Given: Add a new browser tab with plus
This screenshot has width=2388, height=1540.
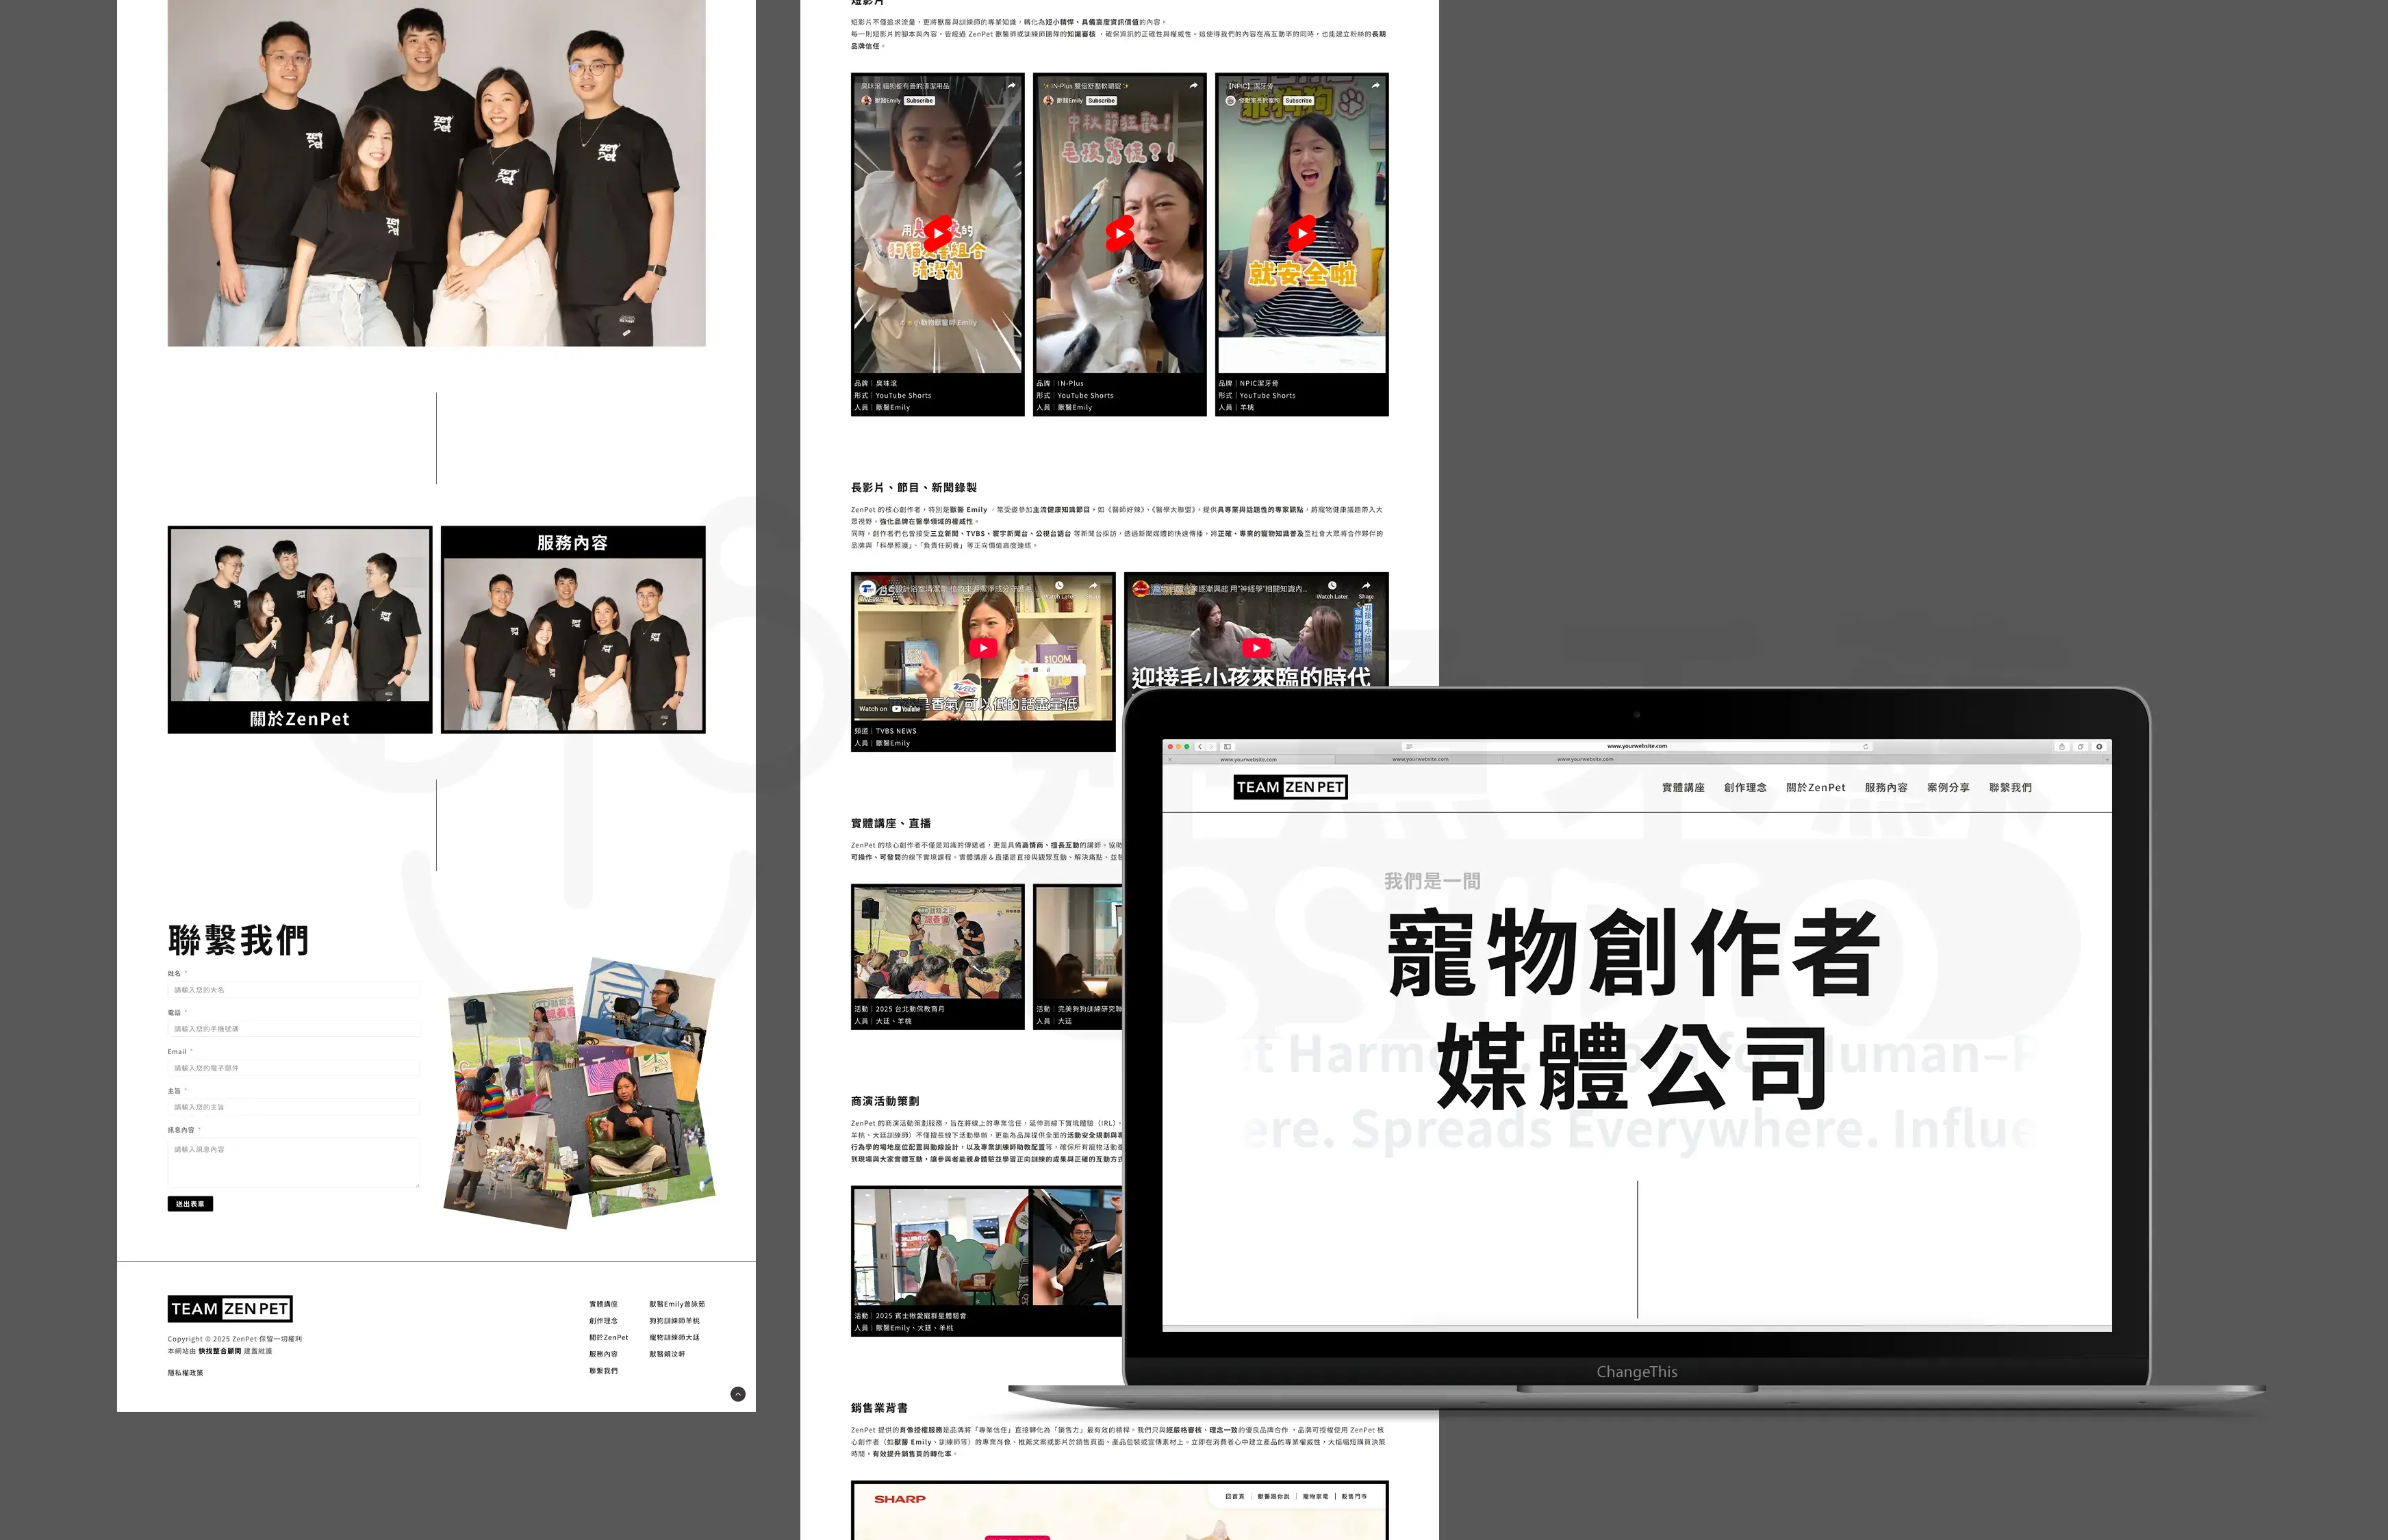Looking at the screenshot, I should (x=2107, y=760).
